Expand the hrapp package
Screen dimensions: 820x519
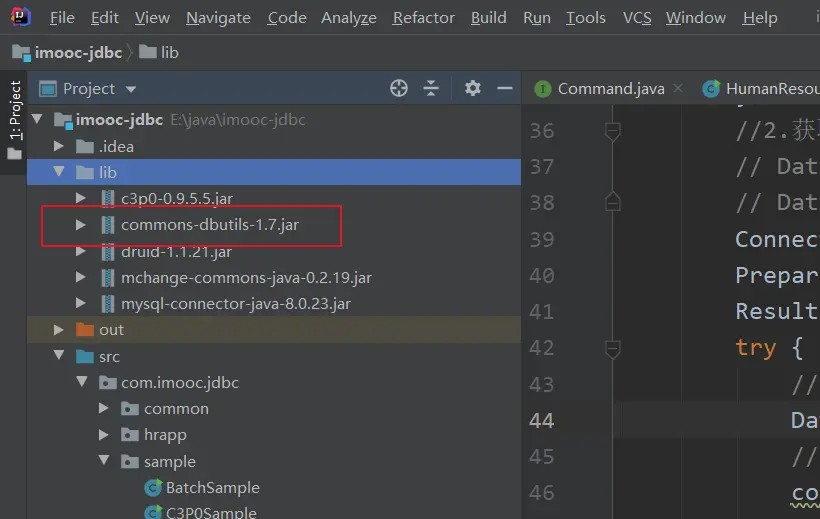point(104,435)
